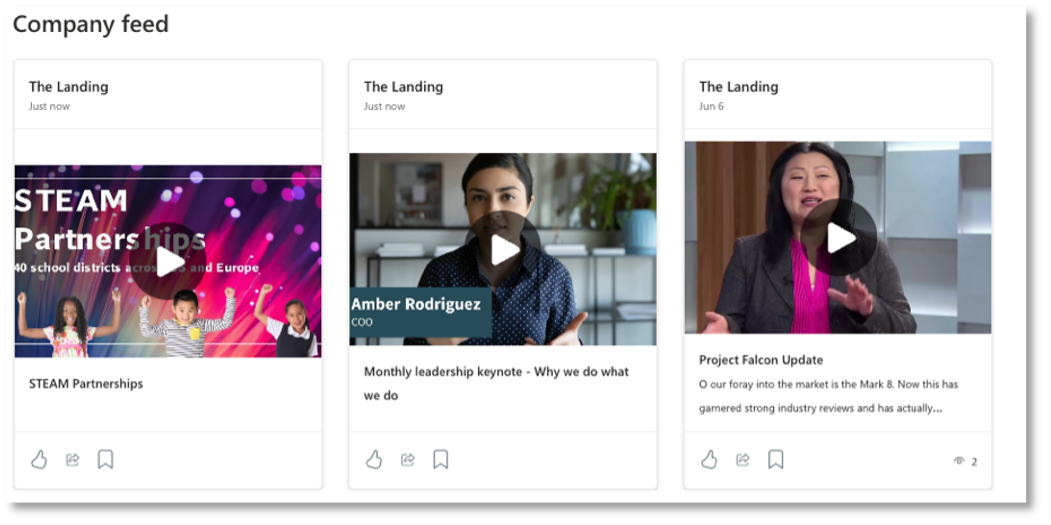Play the Amber Rodriguez keynote video
This screenshot has height=525, width=1051.
(503, 249)
